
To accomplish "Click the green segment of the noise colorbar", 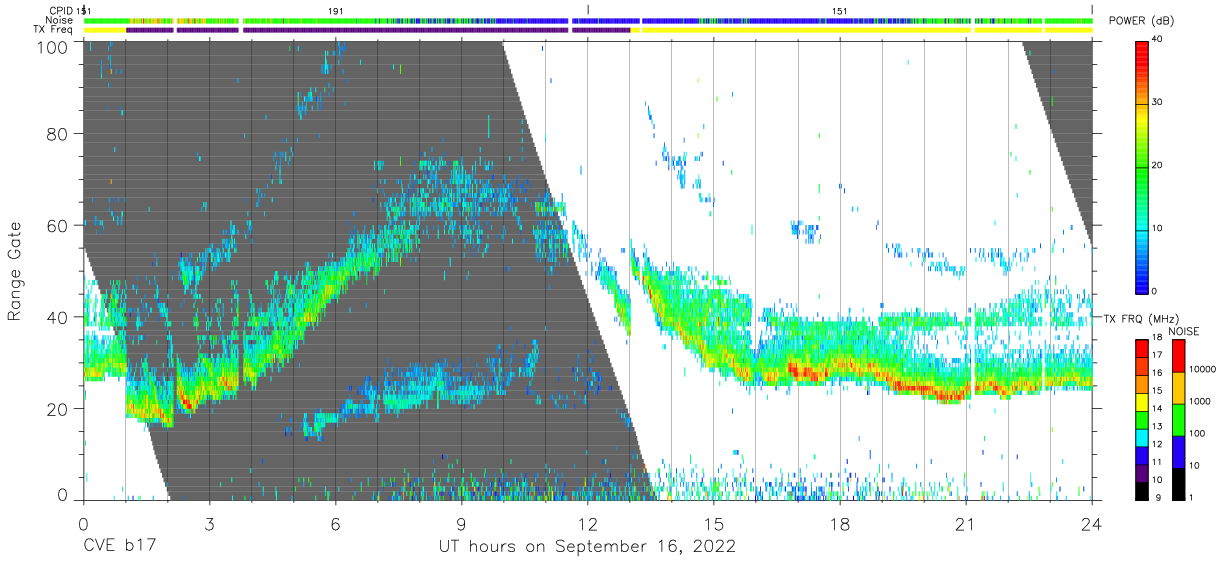I will coord(1178,419).
